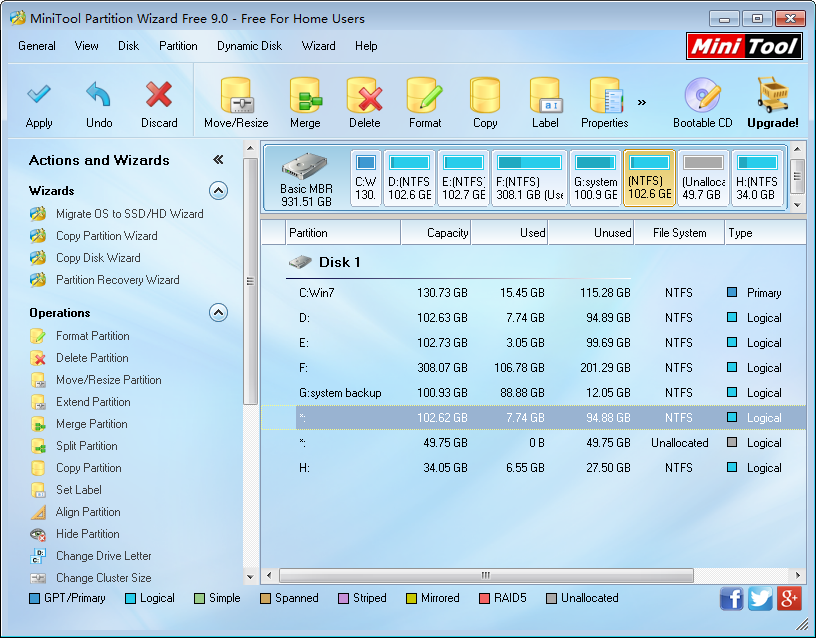Open the Facebook share icon

tap(731, 598)
